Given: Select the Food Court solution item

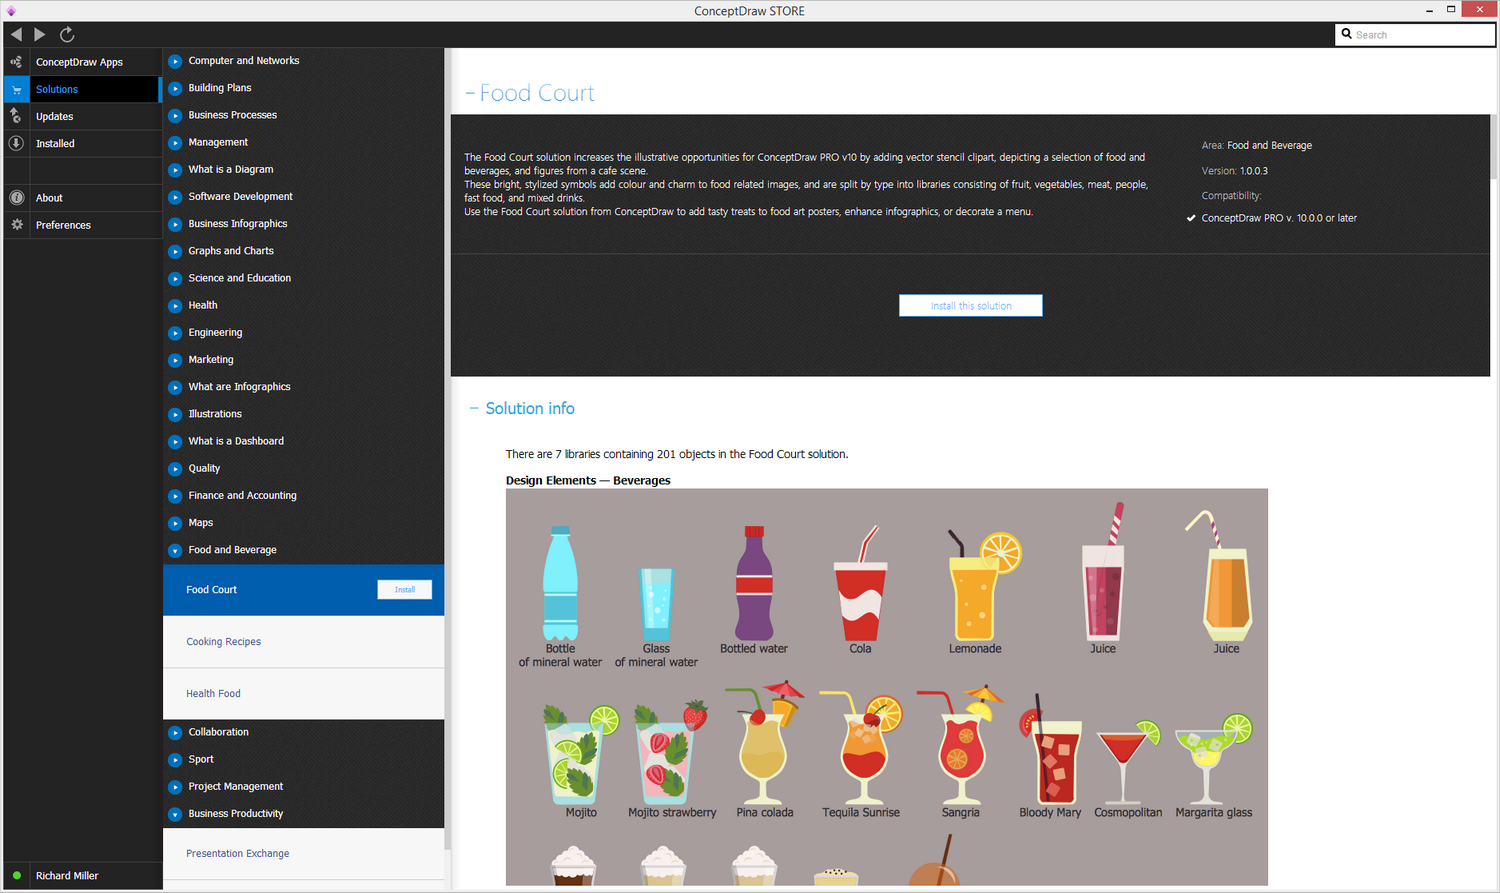Looking at the screenshot, I should (x=304, y=590).
